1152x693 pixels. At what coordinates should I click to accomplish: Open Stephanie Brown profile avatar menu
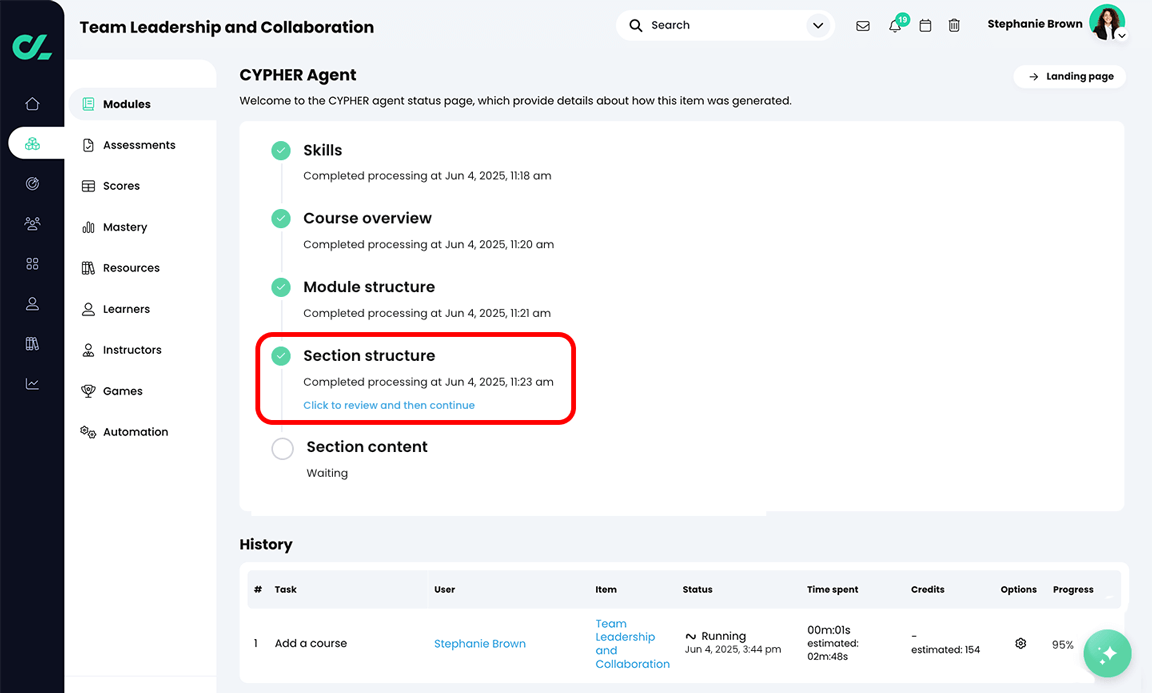tap(1107, 23)
